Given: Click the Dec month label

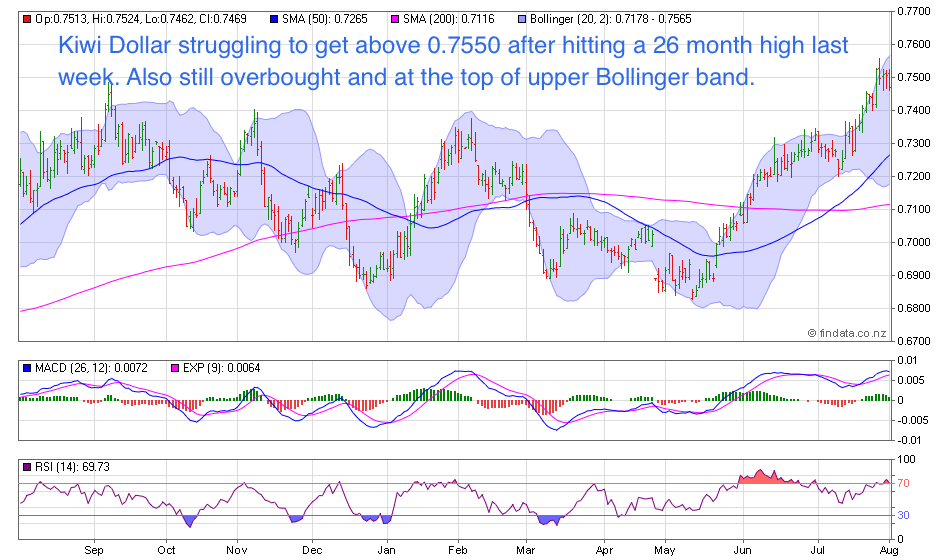Looking at the screenshot, I should [312, 550].
